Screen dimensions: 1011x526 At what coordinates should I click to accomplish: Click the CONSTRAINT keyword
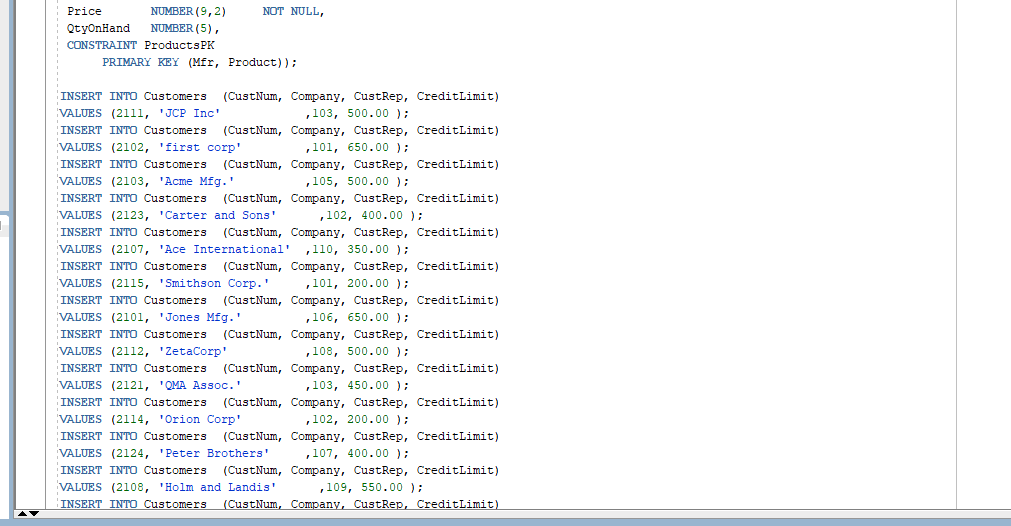[x=102, y=45]
